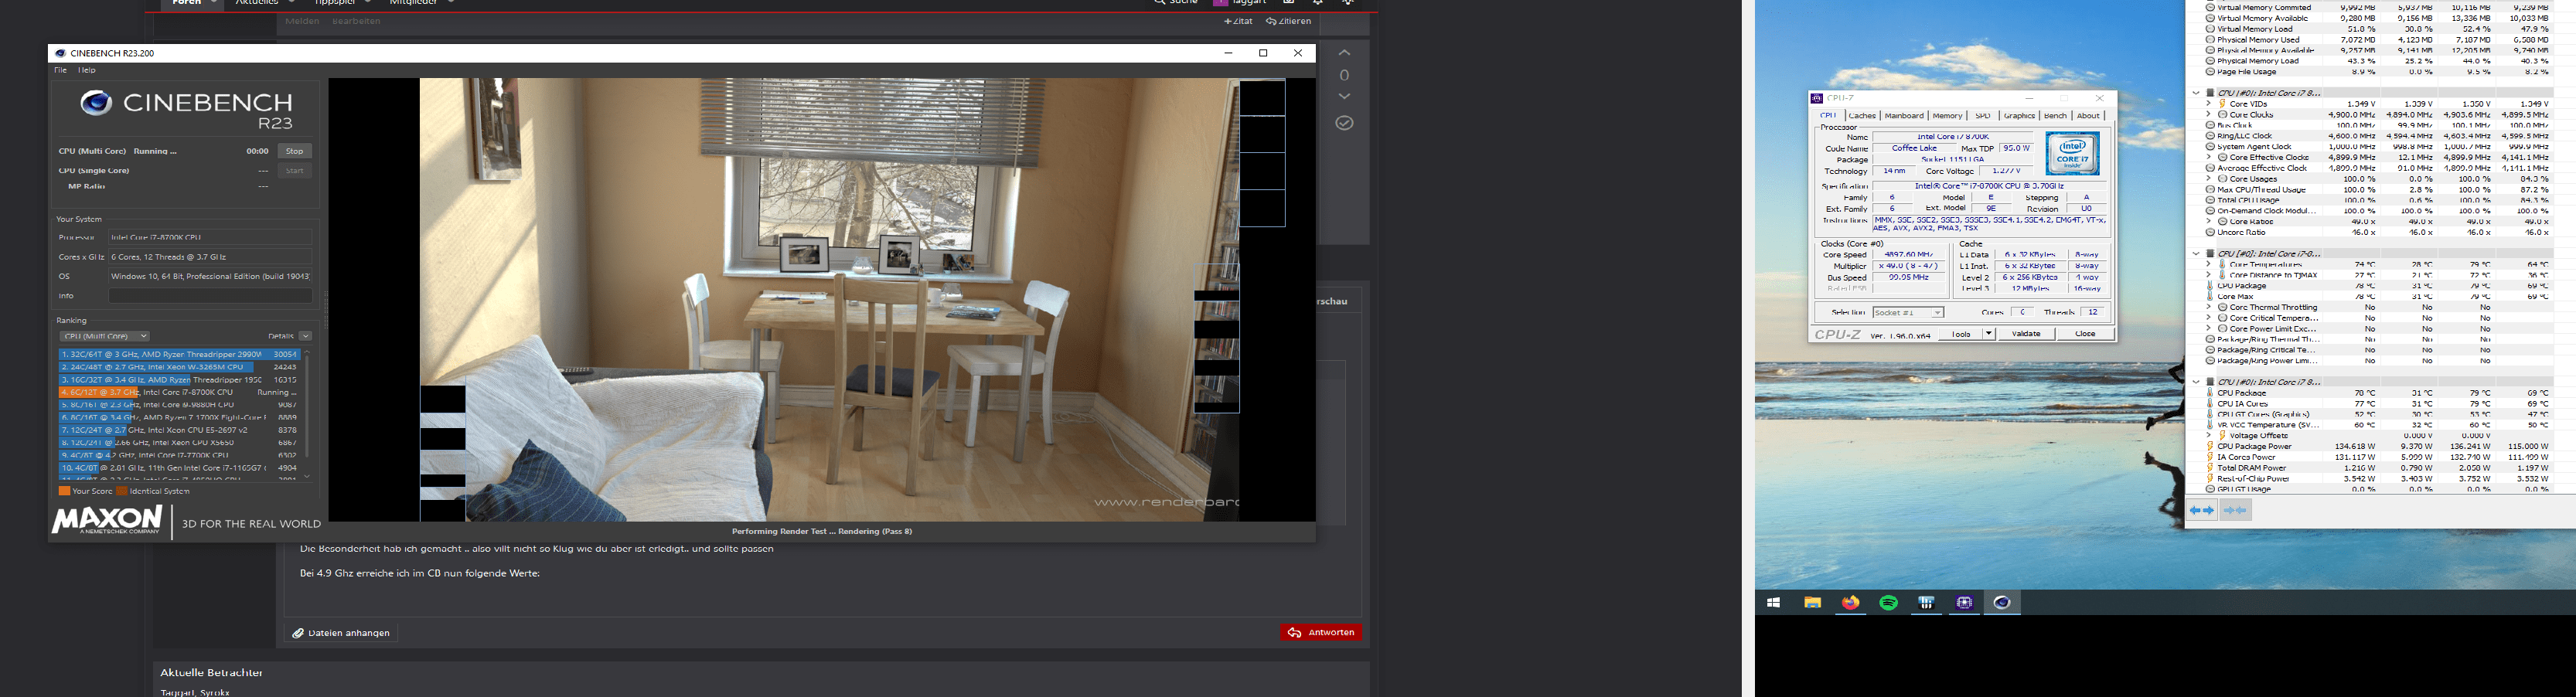The width and height of the screenshot is (2576, 697).
Task: Click the +Zitat link on the forum post
Action: (1238, 21)
